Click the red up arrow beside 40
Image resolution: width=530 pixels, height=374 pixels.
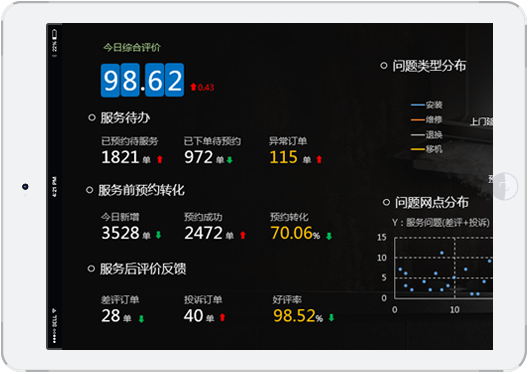tap(222, 317)
